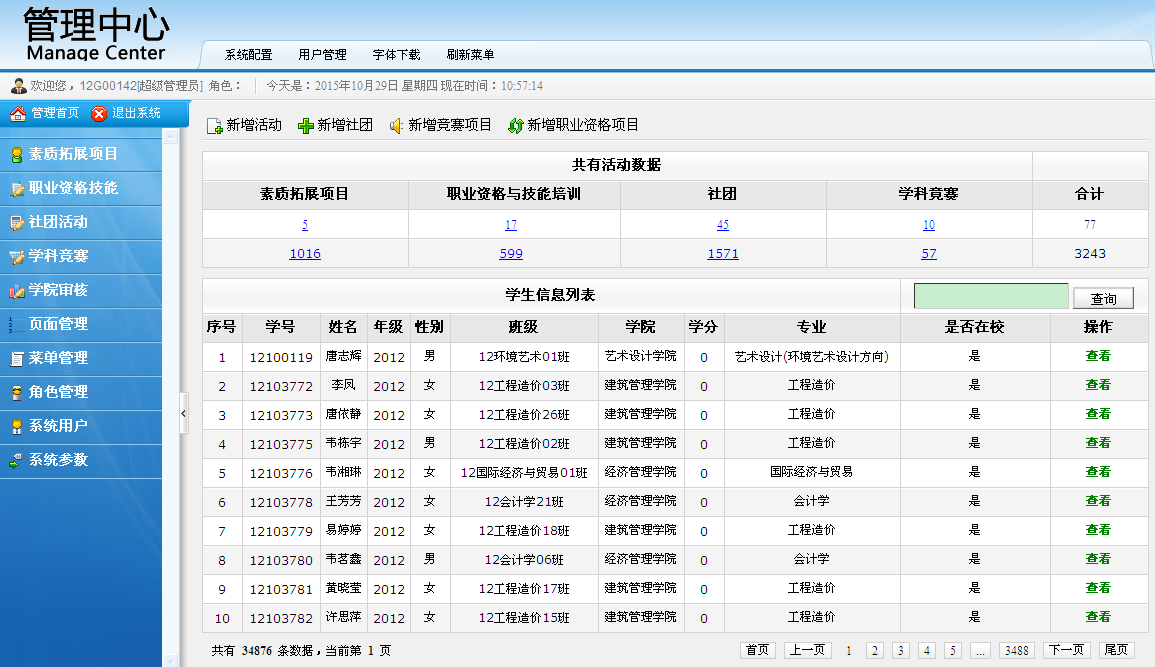Viewport: 1155px width, 667px height.
Task: Click the 管理首页 home icon
Action: [18, 113]
